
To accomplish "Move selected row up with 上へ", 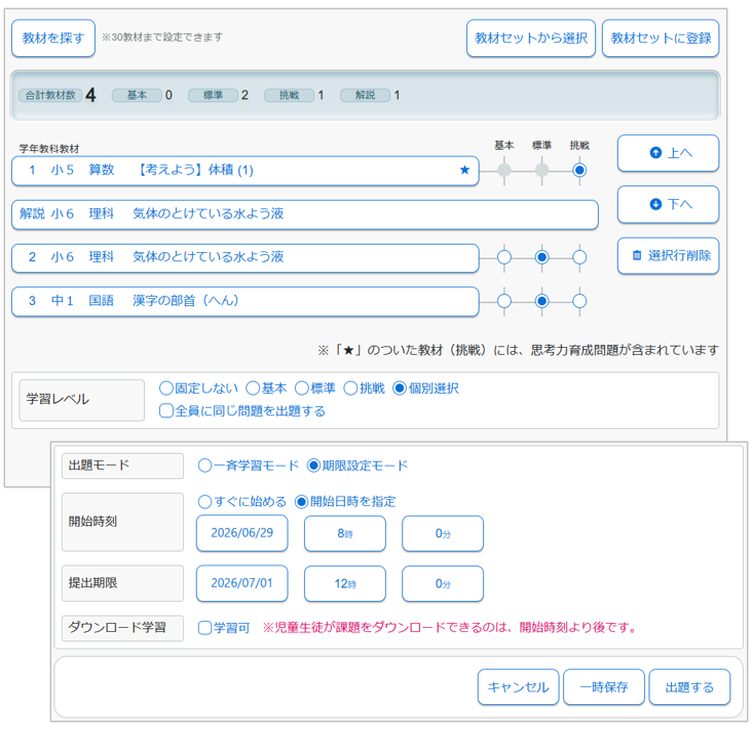I will tap(668, 153).
